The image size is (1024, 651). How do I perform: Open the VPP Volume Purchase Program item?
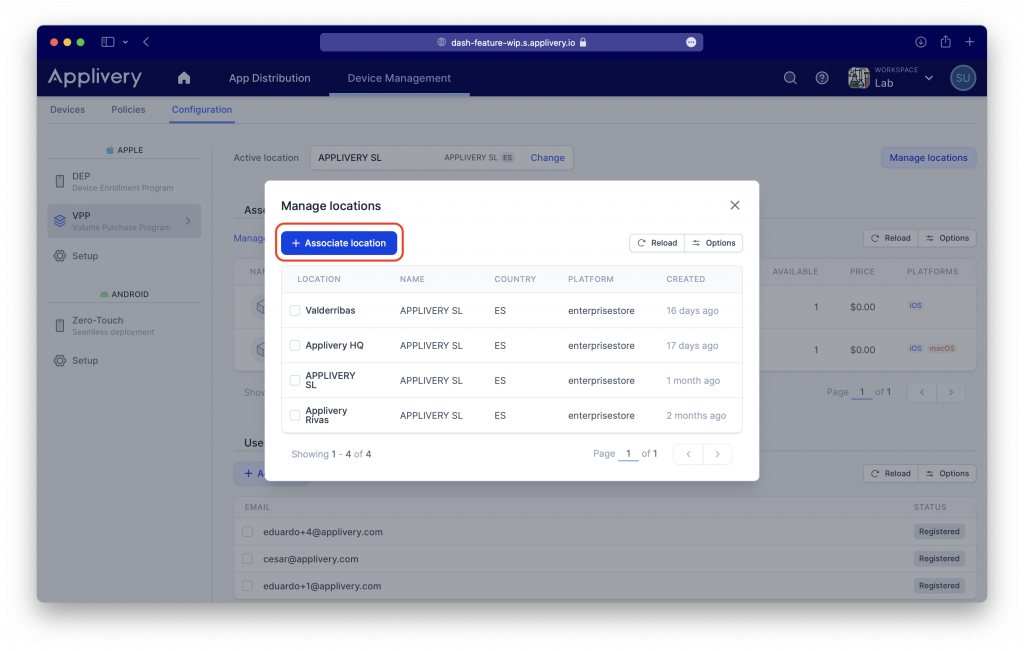[x=124, y=221]
